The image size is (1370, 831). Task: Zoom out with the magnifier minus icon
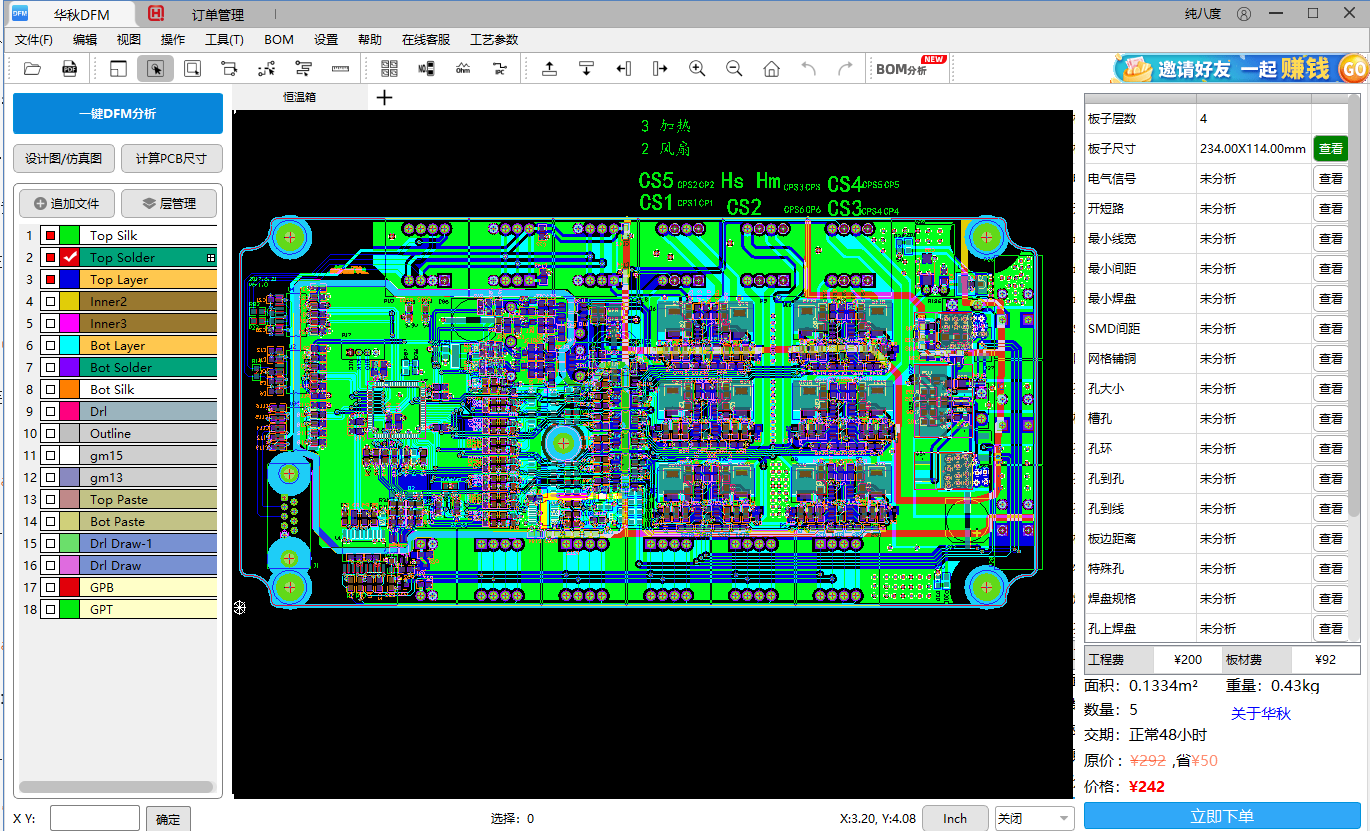[734, 69]
